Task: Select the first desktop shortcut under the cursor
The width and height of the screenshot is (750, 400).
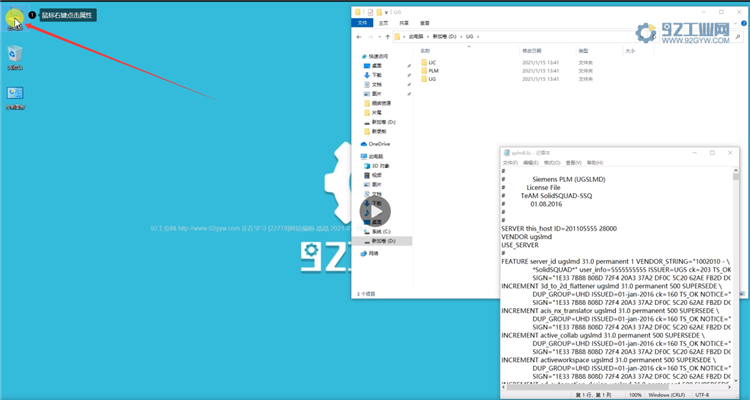Action: (x=15, y=19)
